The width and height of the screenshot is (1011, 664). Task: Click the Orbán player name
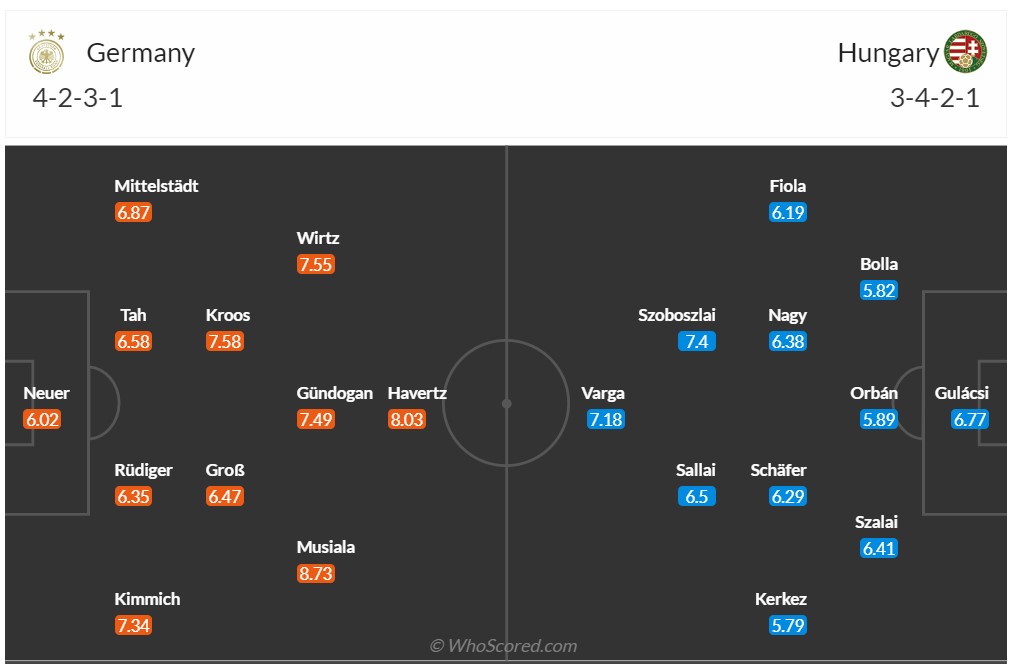coord(874,393)
